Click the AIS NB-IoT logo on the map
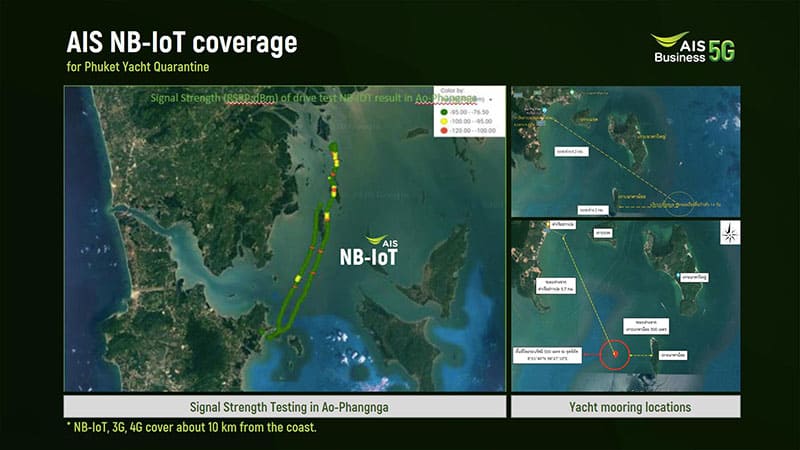Image resolution: width=800 pixels, height=450 pixels. point(369,251)
